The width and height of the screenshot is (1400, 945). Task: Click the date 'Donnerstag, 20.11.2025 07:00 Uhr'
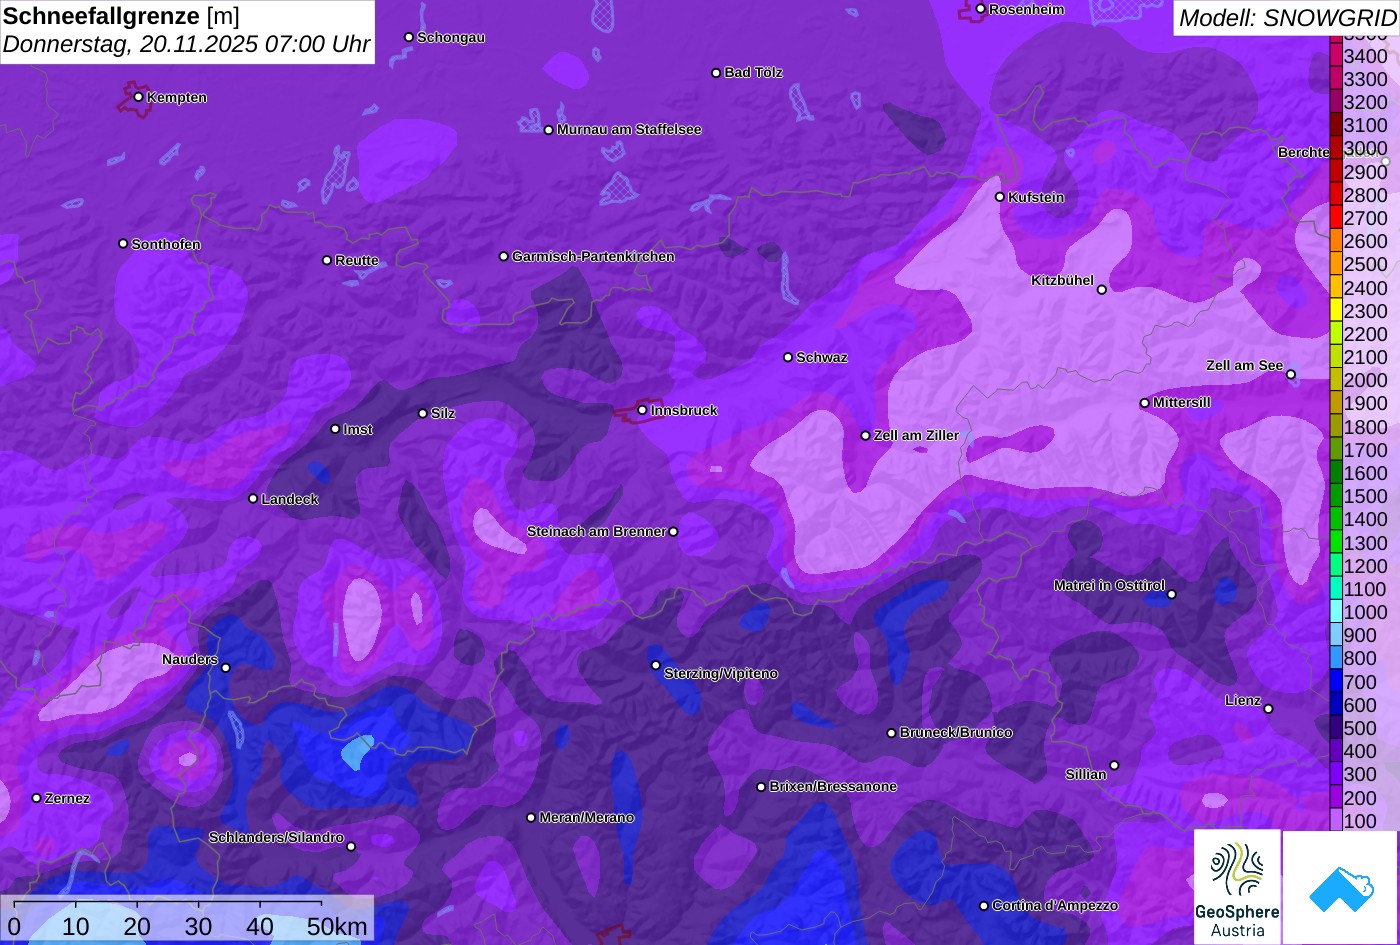tap(187, 45)
